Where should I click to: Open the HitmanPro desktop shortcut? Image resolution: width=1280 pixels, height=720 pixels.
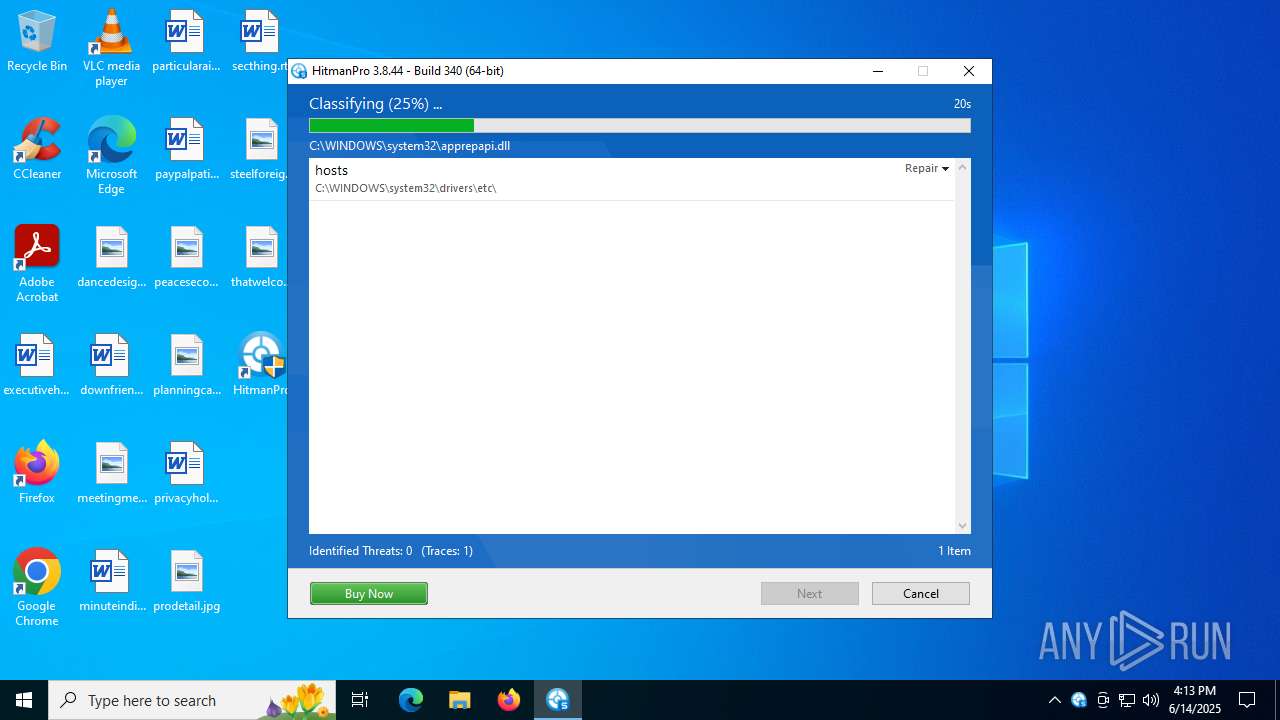point(260,365)
